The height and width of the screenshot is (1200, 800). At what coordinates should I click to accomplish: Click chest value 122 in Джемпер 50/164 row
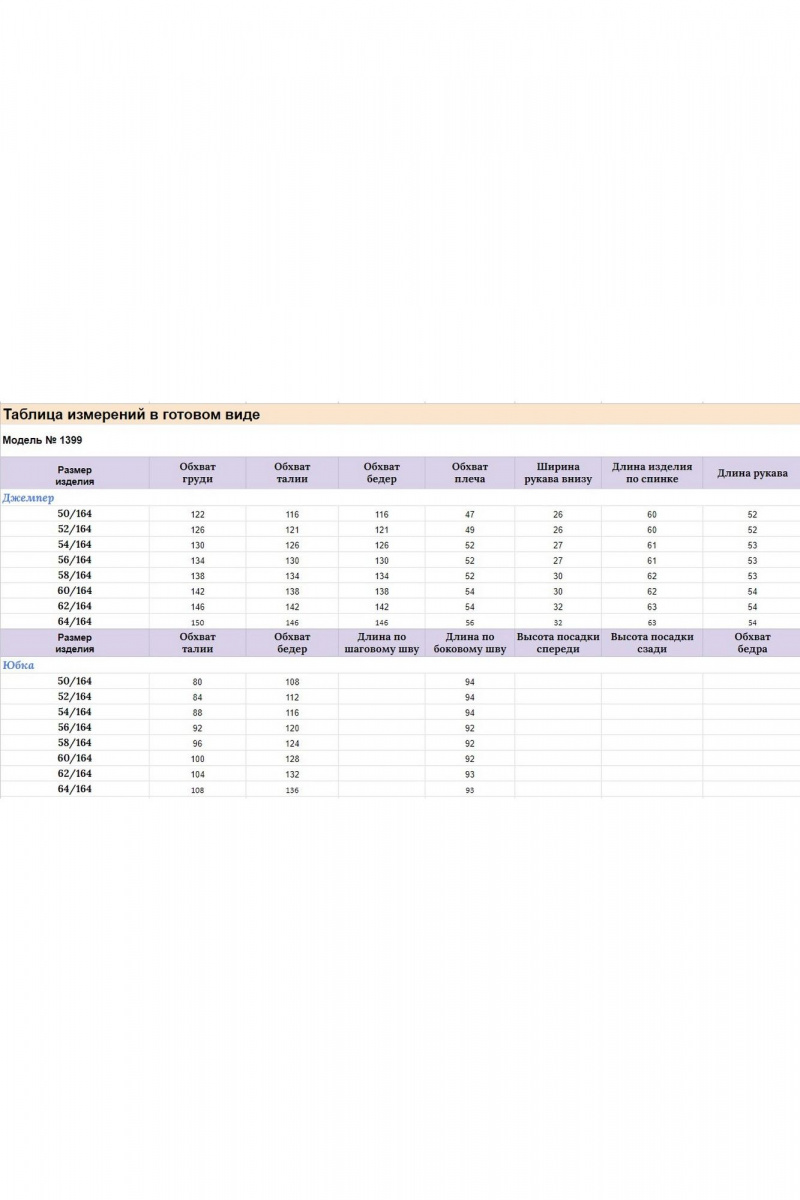coord(197,514)
